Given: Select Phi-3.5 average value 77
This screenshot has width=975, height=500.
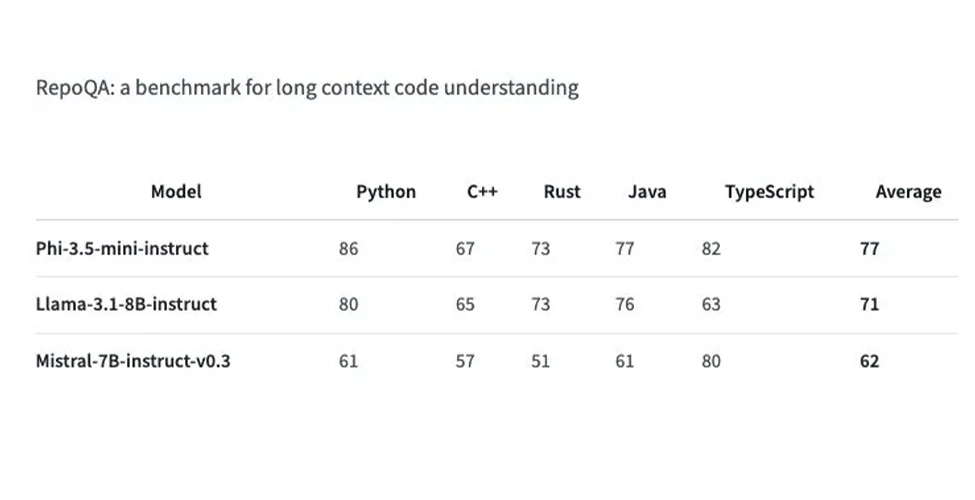Looking at the screenshot, I should click(869, 249).
